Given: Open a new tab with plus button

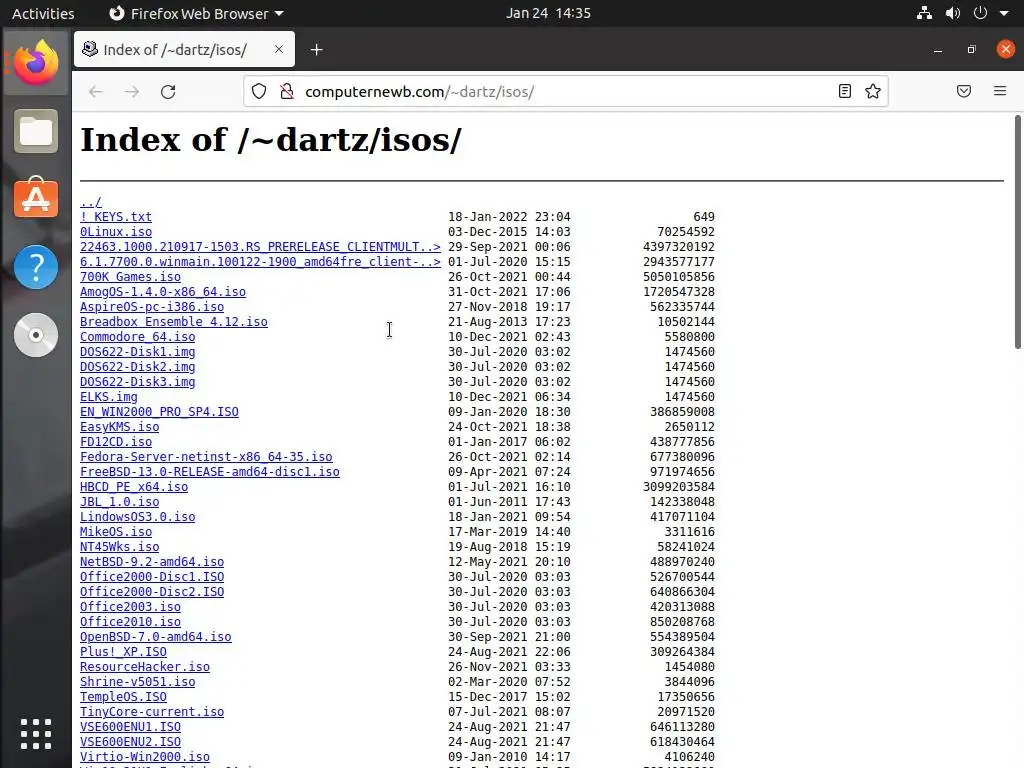Looking at the screenshot, I should [317, 50].
